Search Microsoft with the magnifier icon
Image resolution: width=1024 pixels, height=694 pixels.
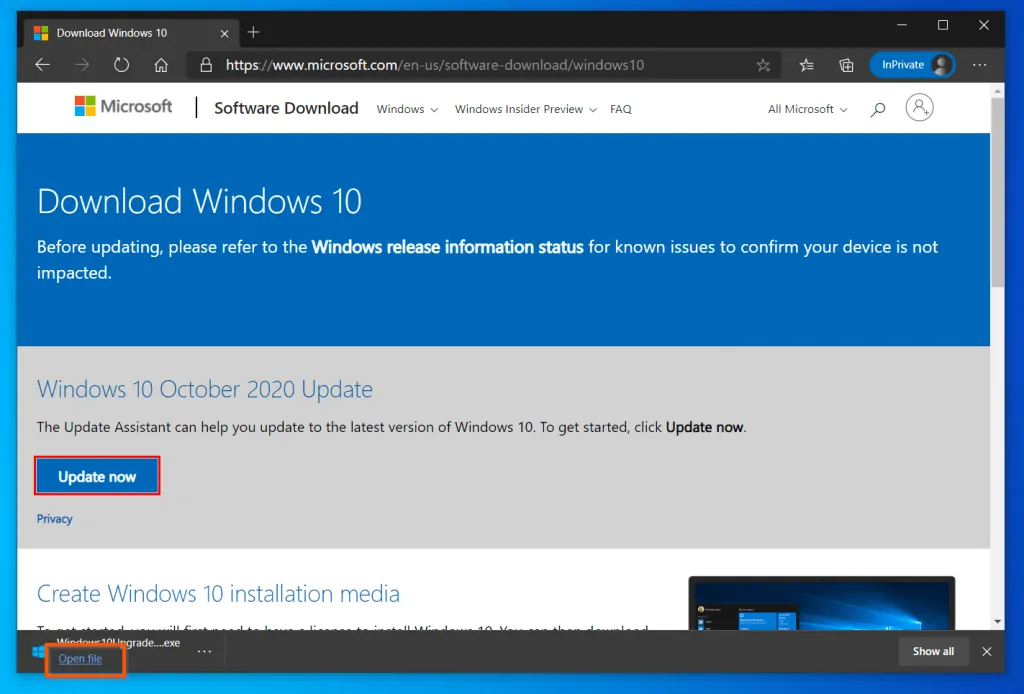tap(878, 109)
